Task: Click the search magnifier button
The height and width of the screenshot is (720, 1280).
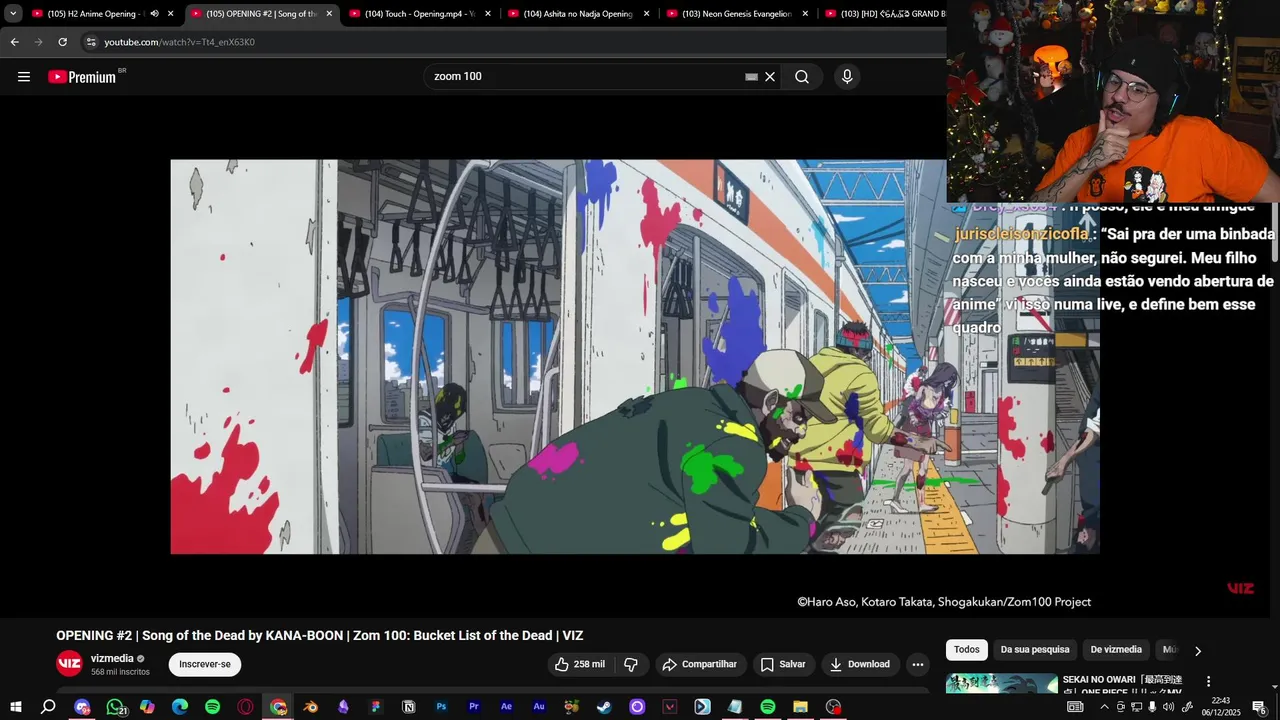Action: point(801,77)
